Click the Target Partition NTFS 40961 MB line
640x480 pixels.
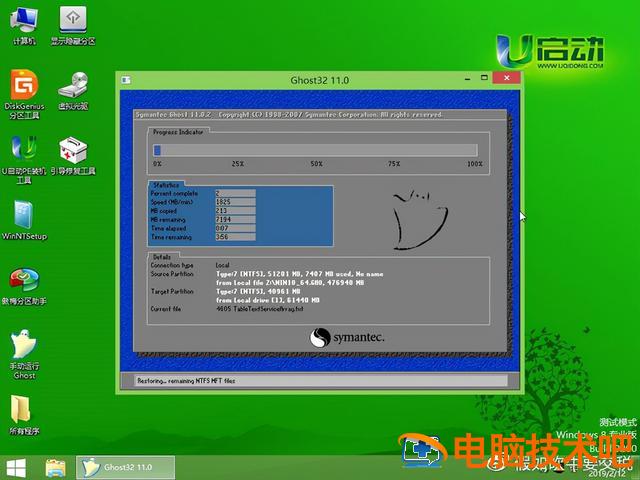[x=258, y=291]
